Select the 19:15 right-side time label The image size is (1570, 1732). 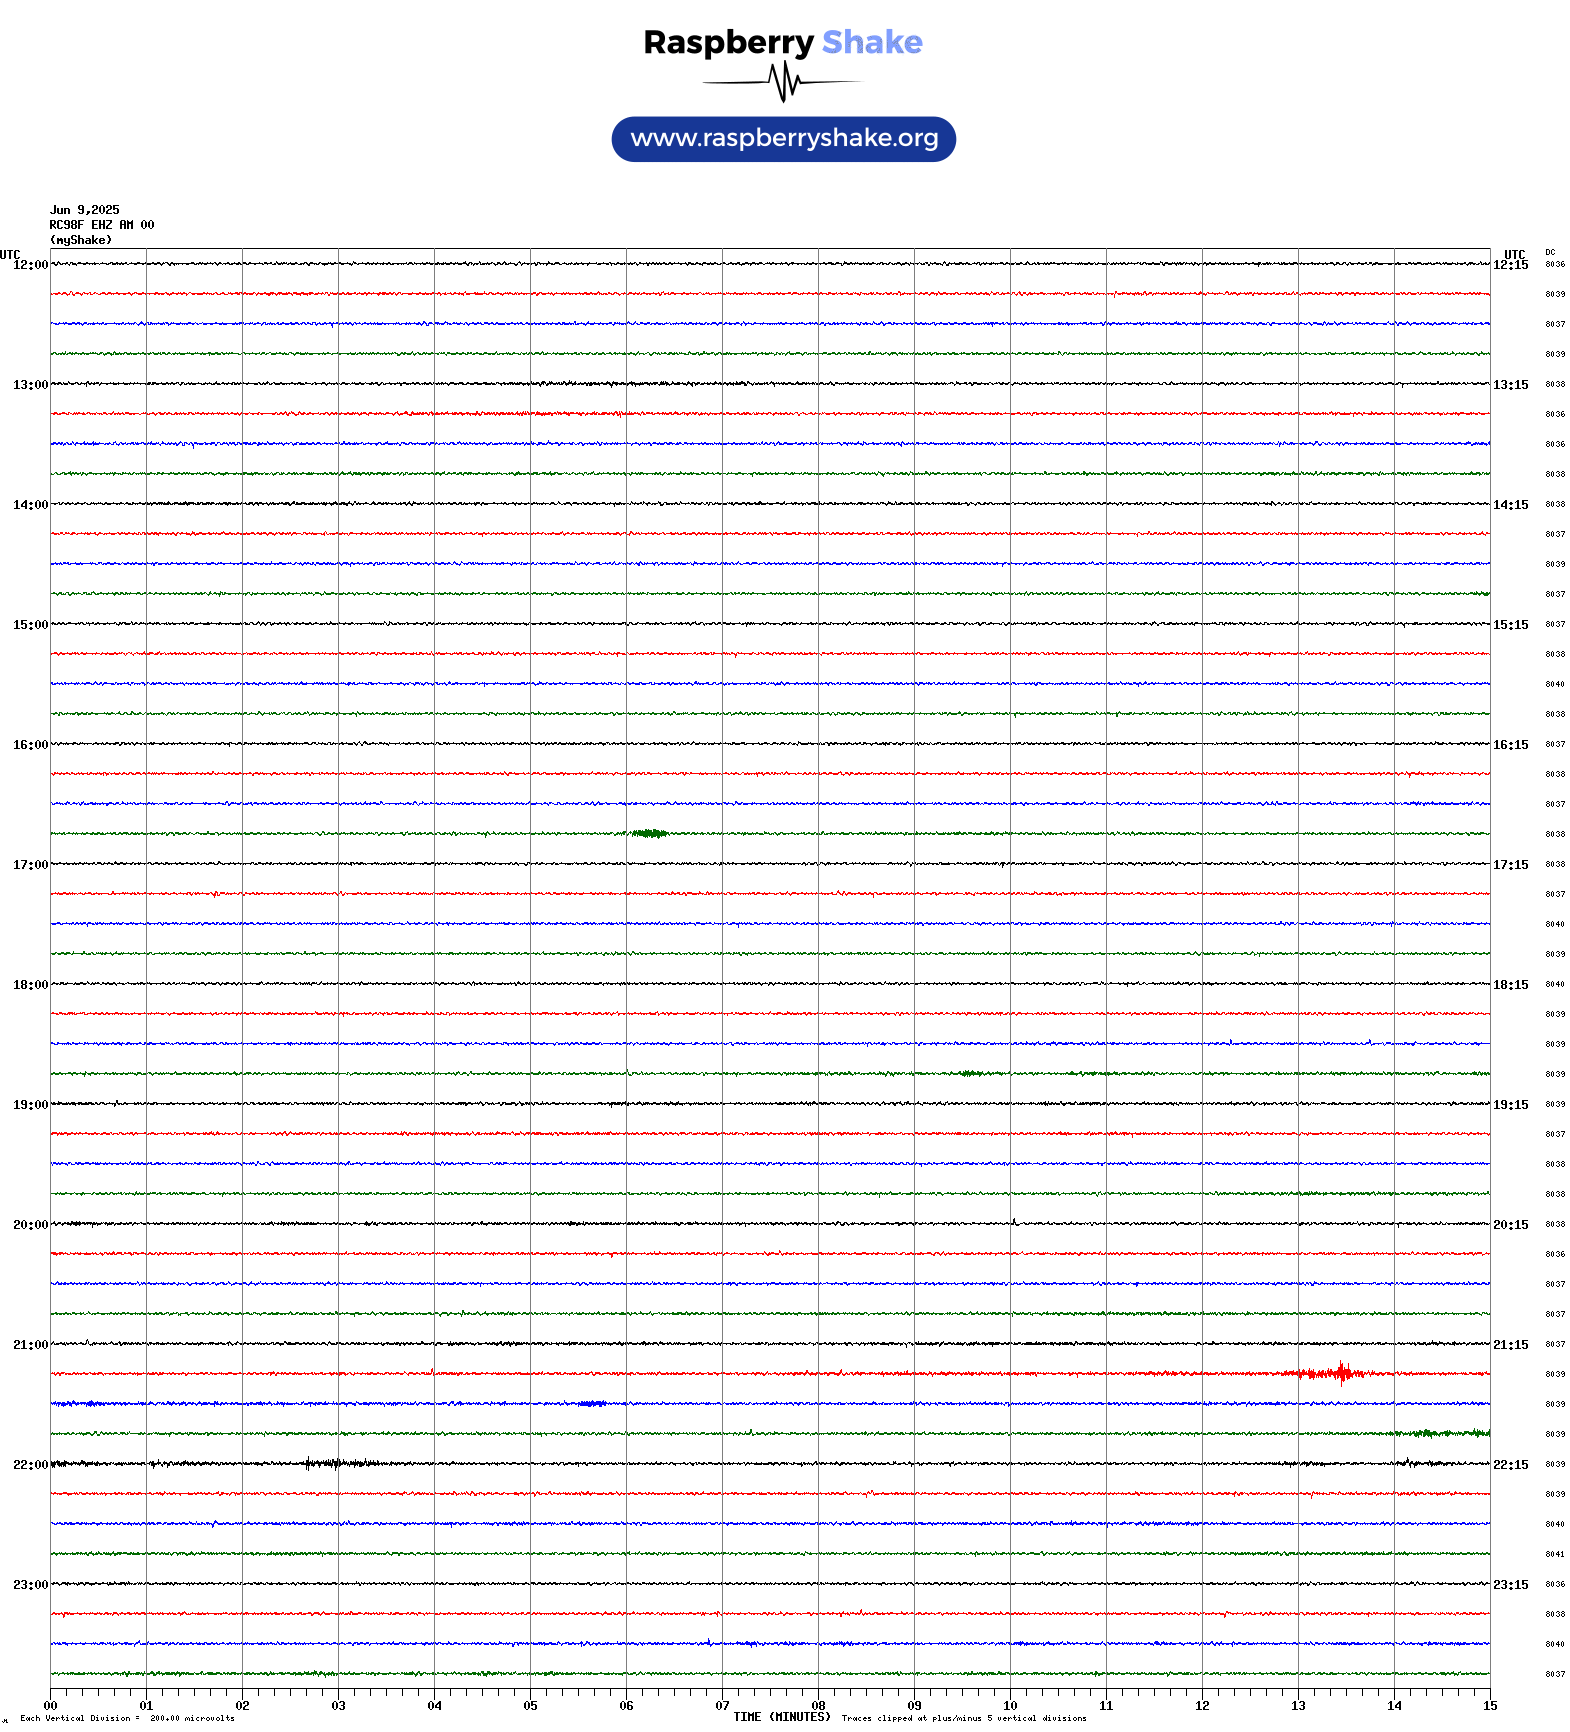(1511, 1105)
